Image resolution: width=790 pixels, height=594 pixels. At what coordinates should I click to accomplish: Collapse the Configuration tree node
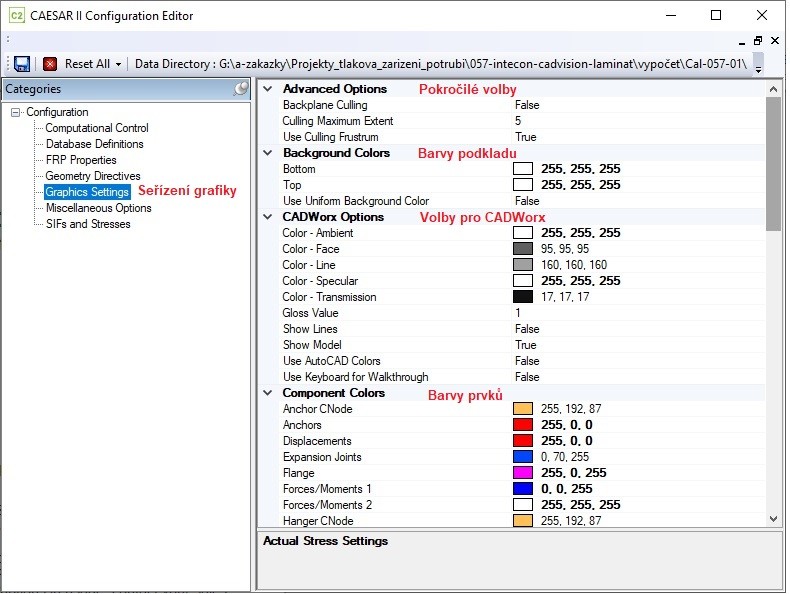16,112
